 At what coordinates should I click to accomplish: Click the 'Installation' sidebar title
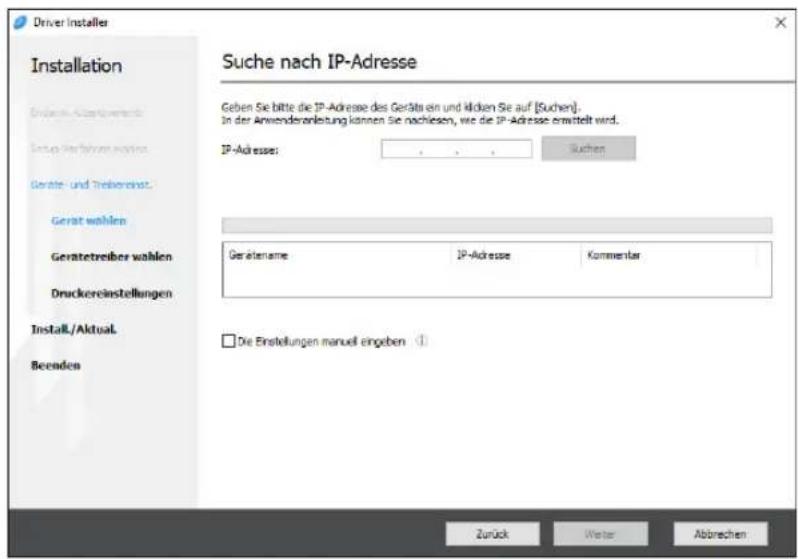76,66
